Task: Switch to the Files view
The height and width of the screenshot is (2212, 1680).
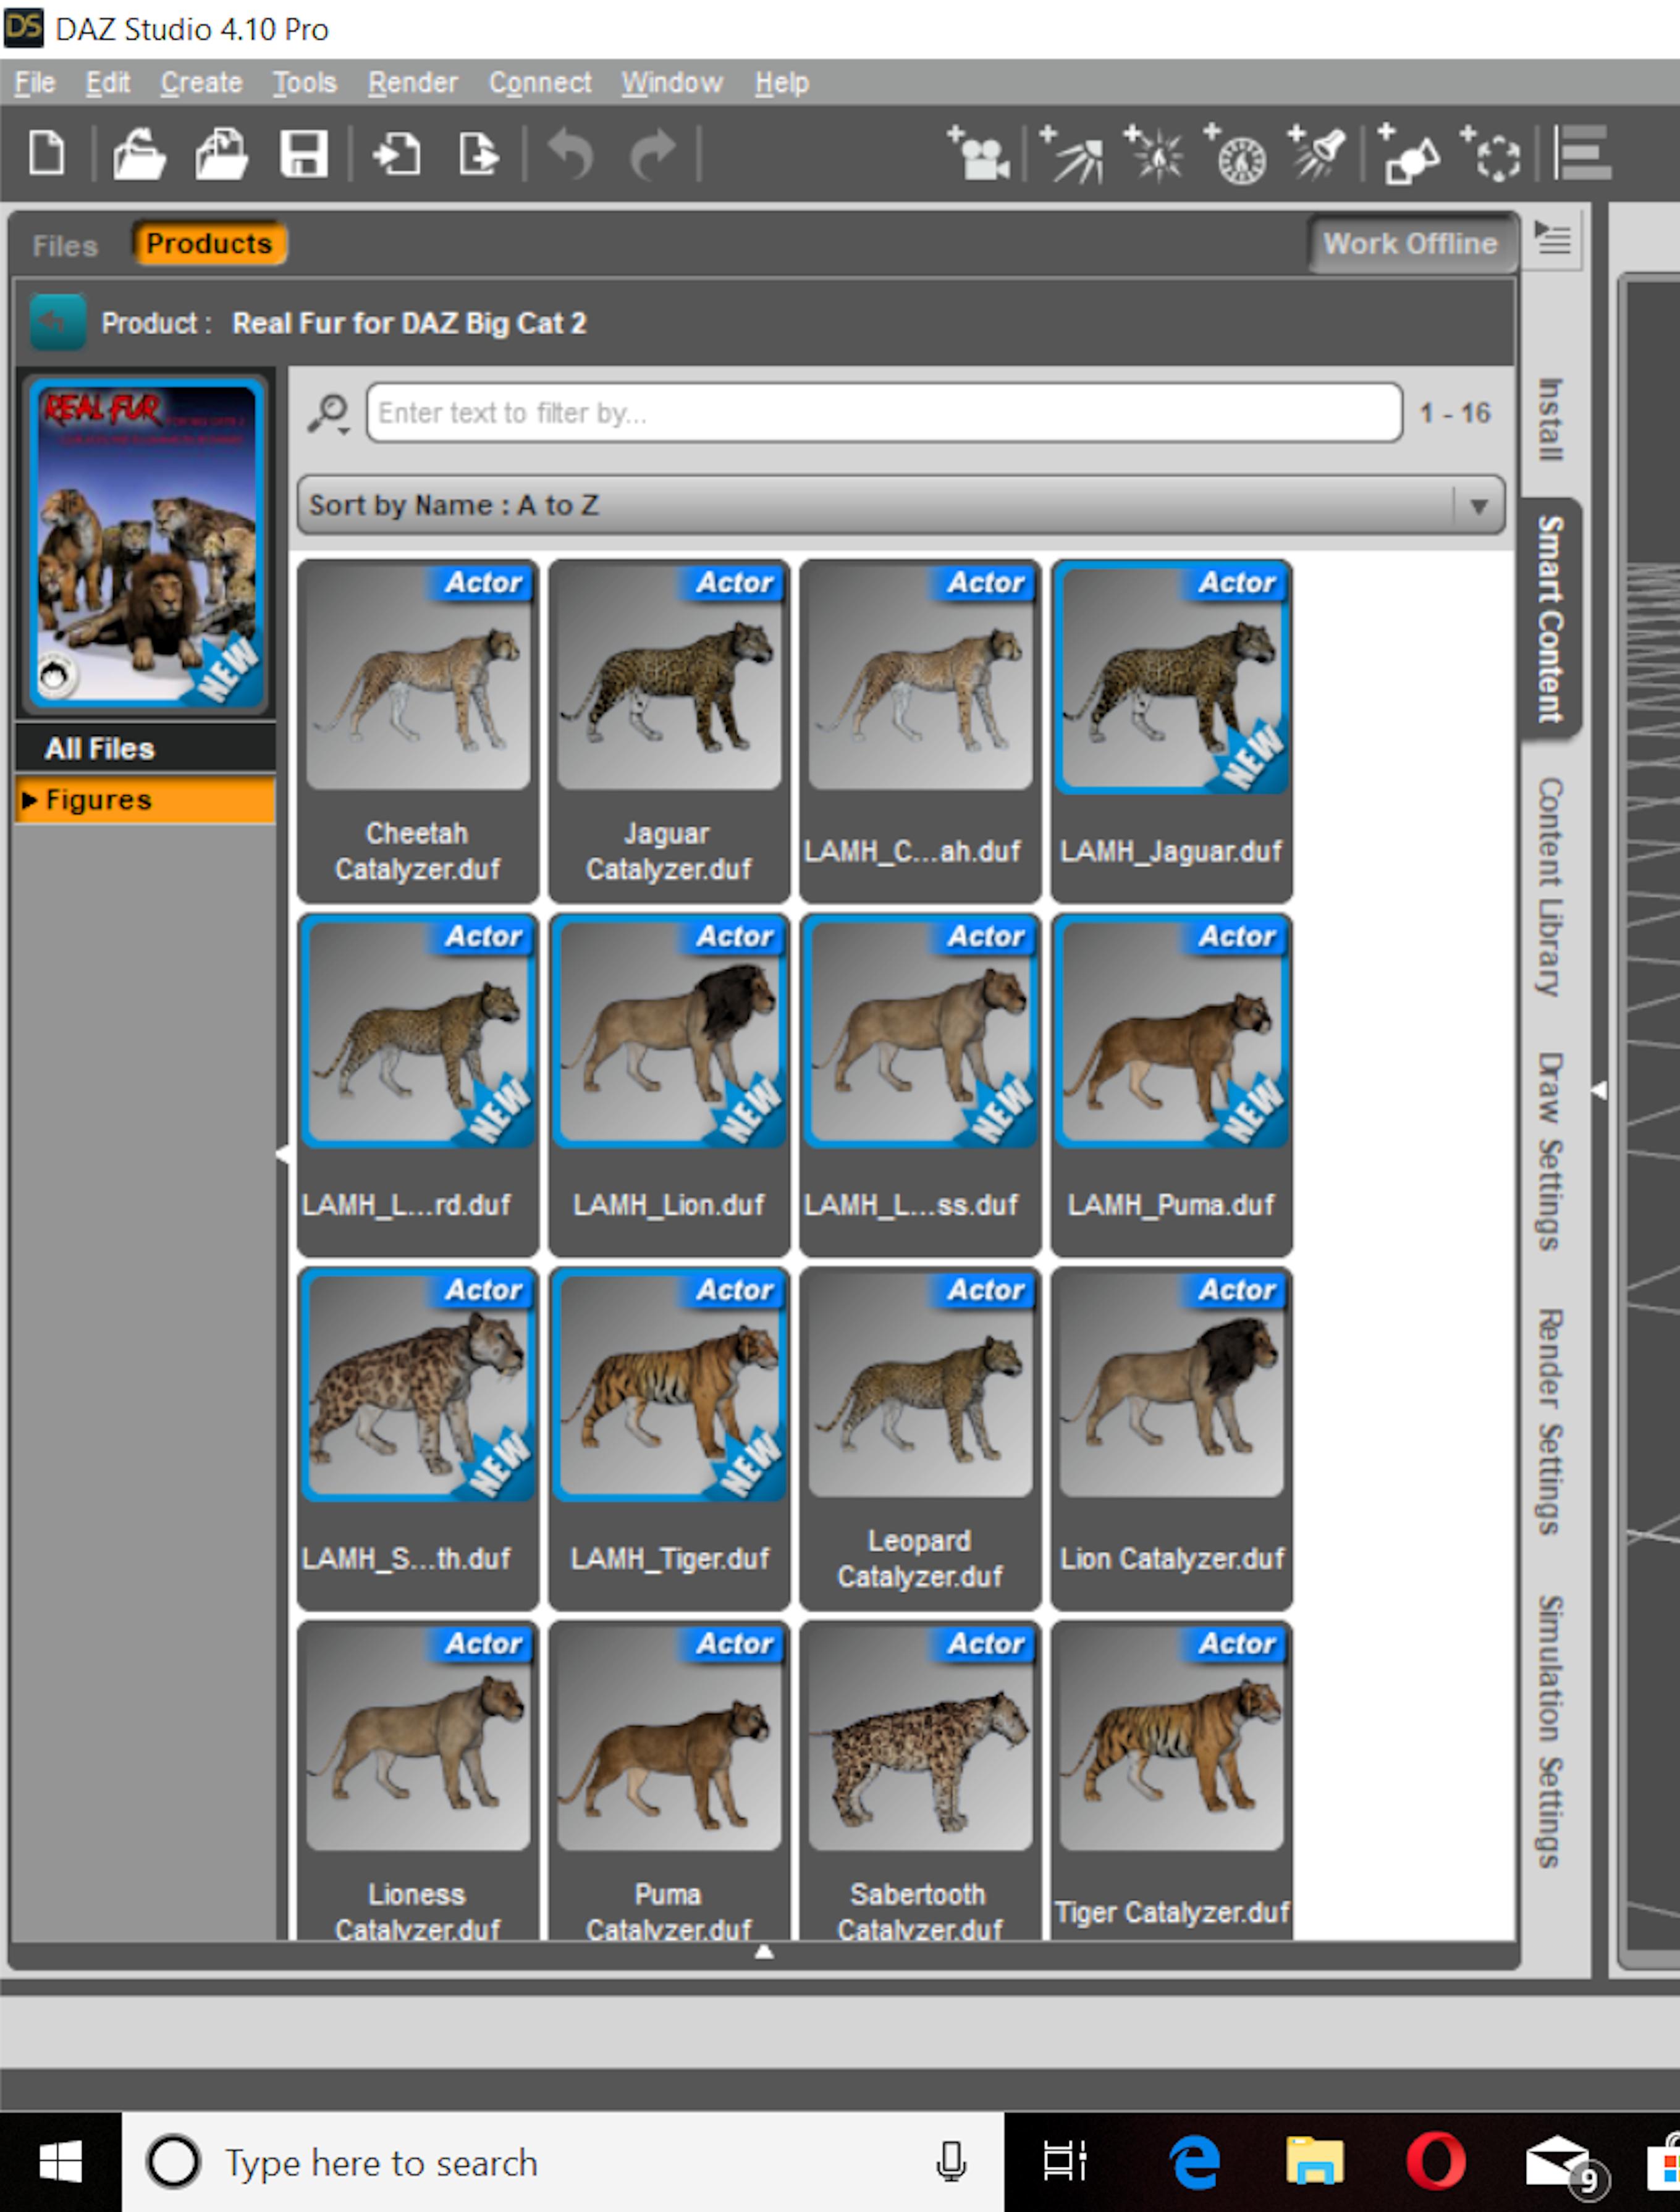Action: pos(65,246)
